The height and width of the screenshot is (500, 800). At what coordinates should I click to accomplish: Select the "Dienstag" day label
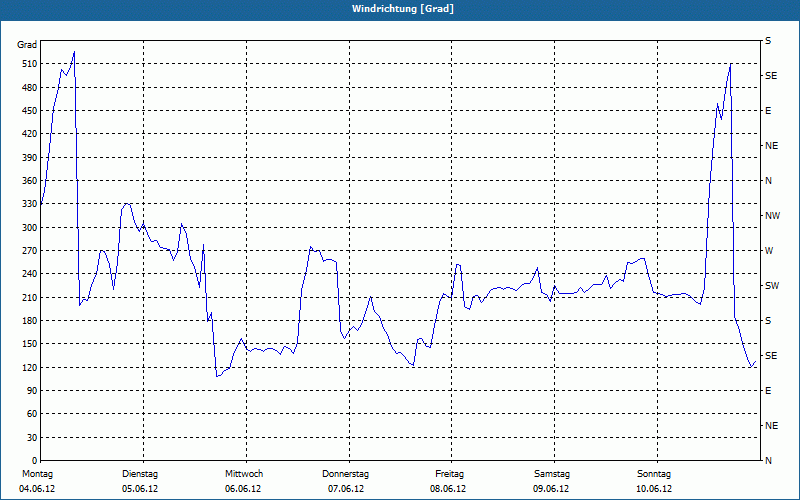tap(140, 474)
